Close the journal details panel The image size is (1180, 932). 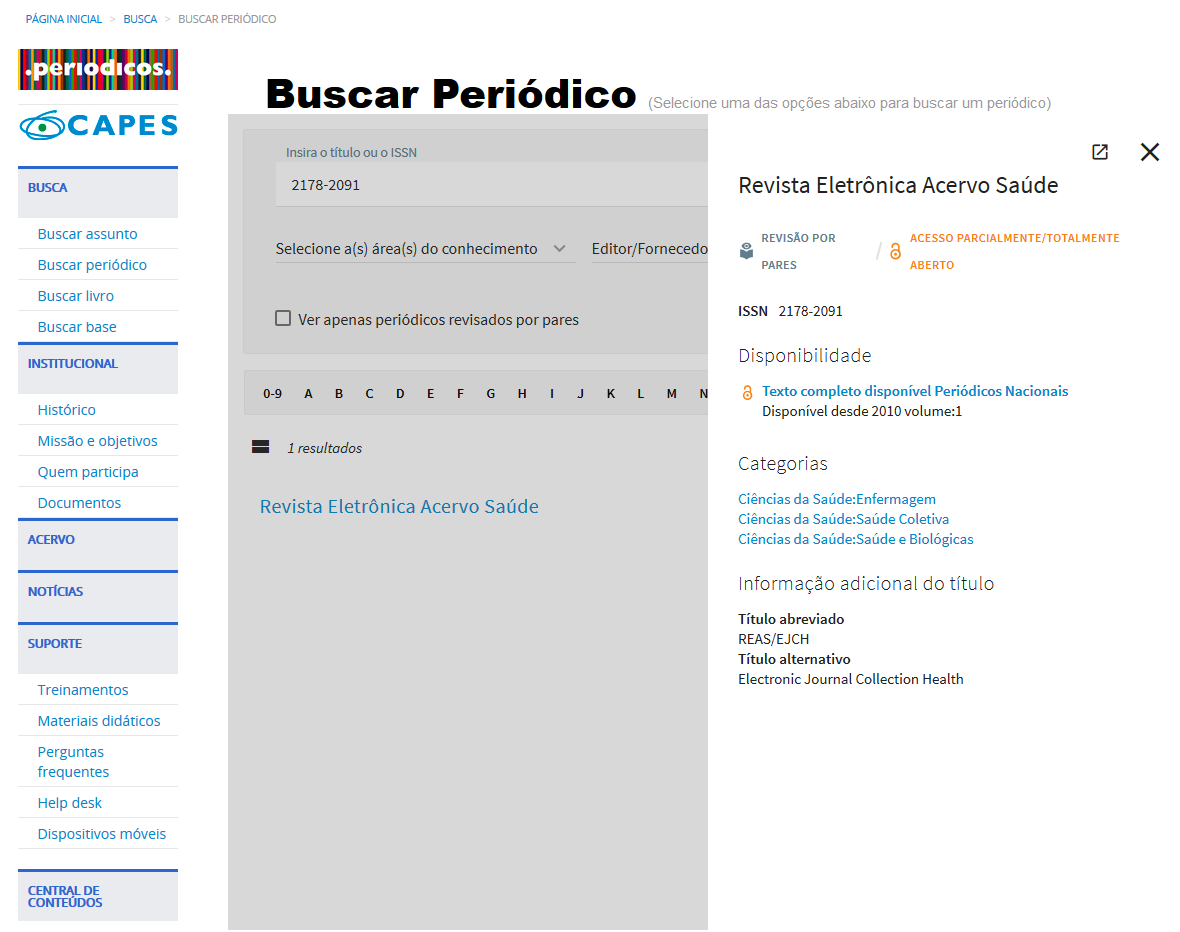(x=1149, y=152)
